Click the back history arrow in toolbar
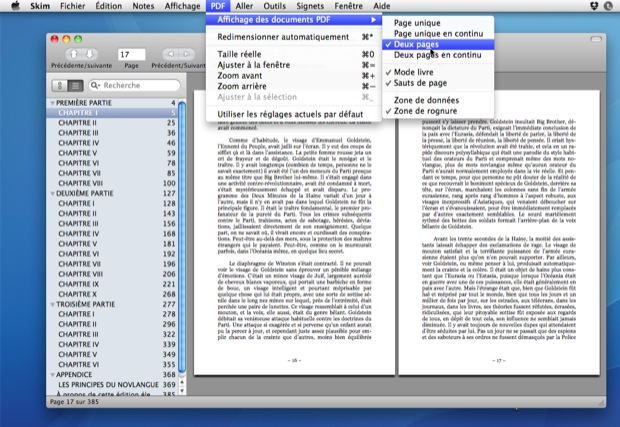 [170, 54]
